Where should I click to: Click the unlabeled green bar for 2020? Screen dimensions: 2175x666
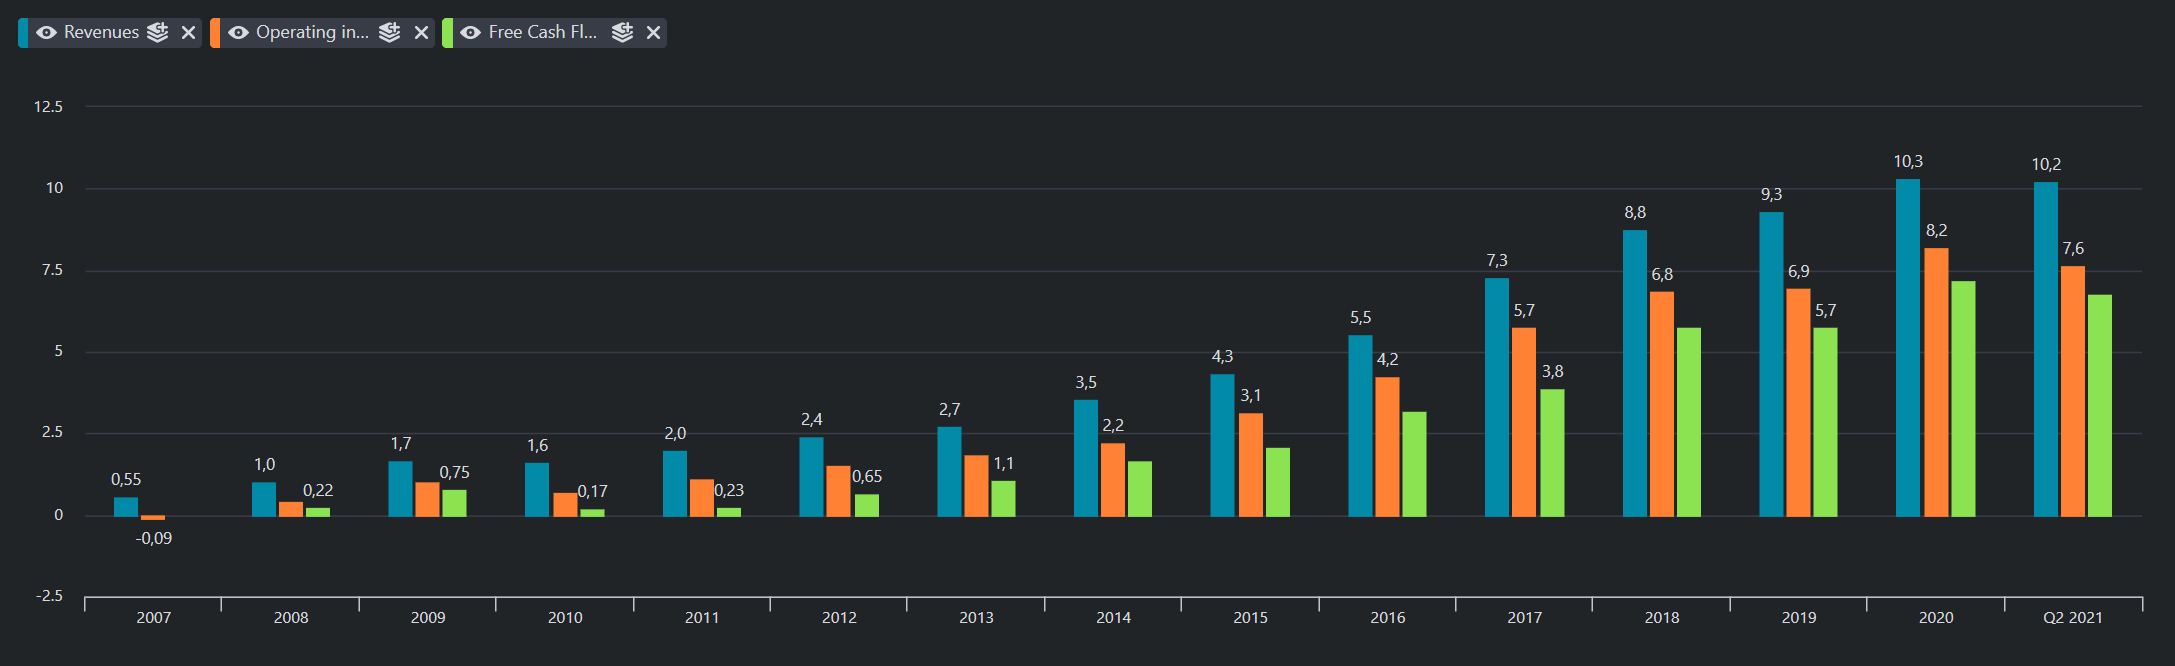1963,399
